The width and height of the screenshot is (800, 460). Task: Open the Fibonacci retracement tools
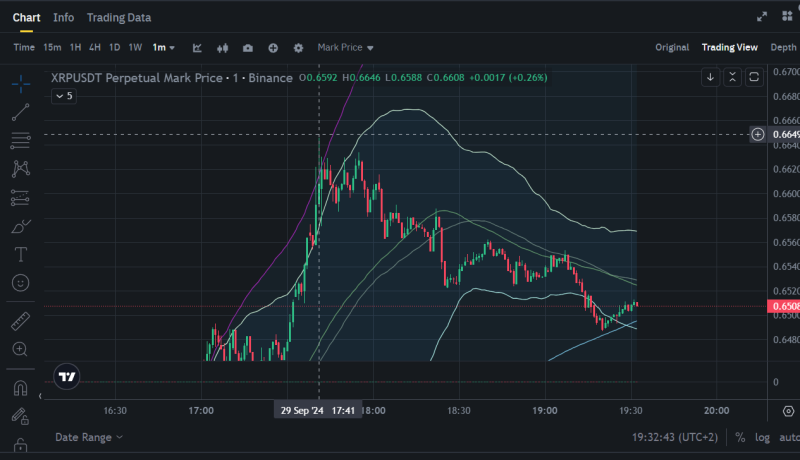pyautogui.click(x=20, y=140)
